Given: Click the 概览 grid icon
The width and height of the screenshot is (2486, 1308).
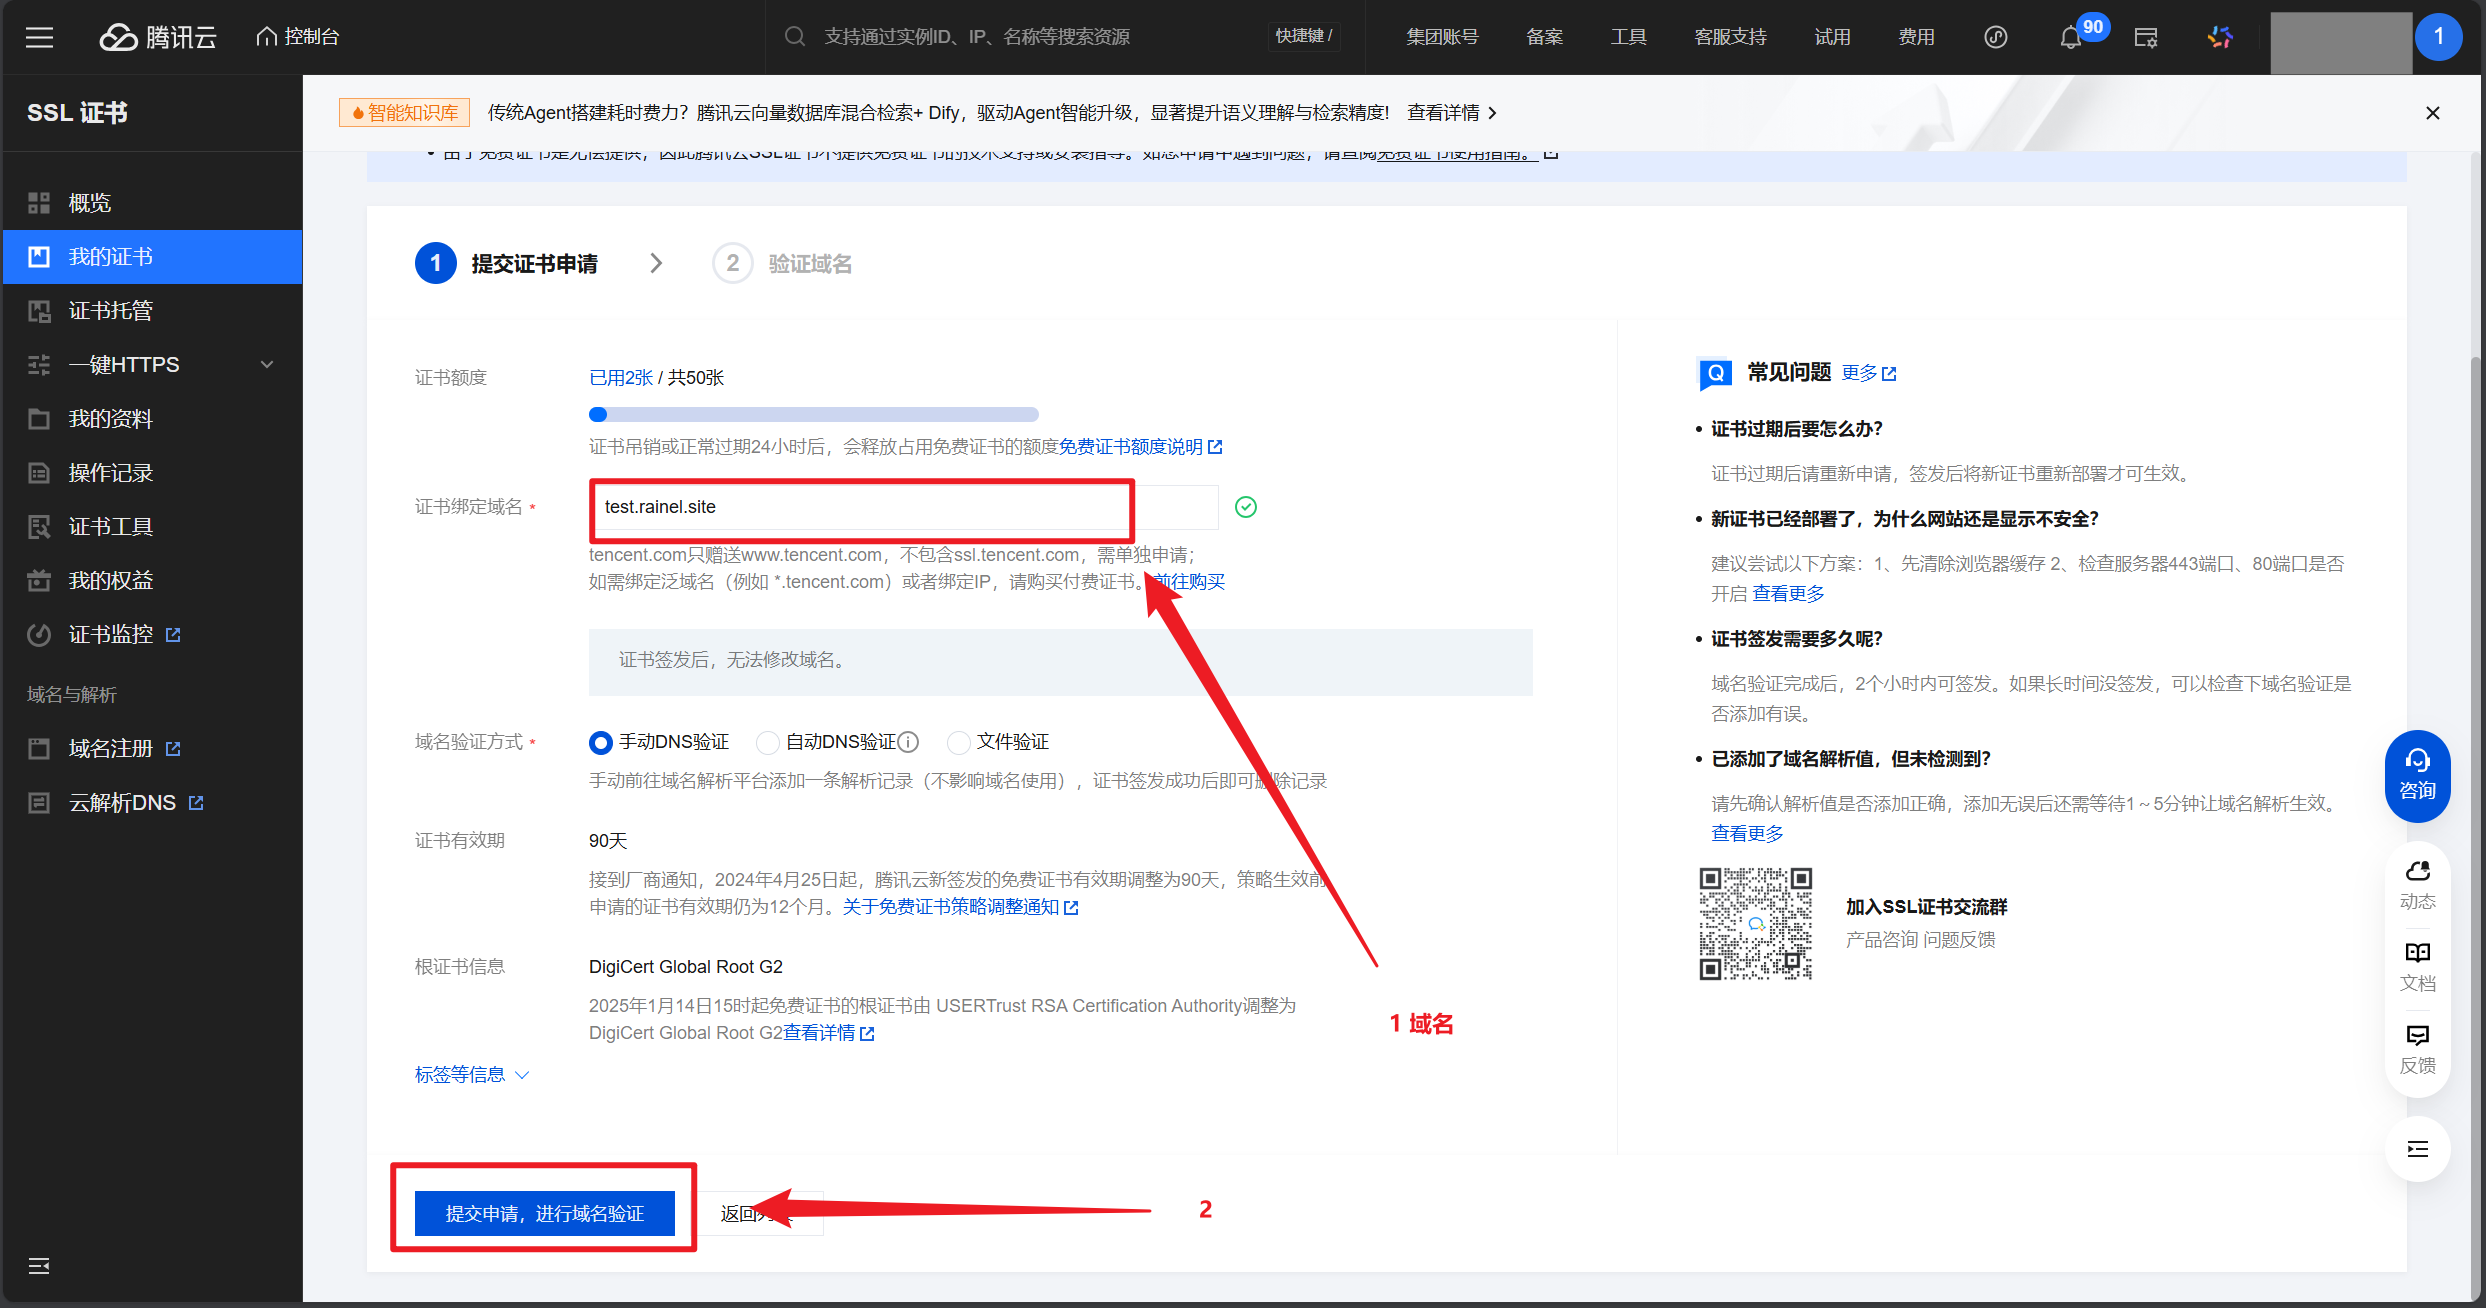Looking at the screenshot, I should point(39,203).
